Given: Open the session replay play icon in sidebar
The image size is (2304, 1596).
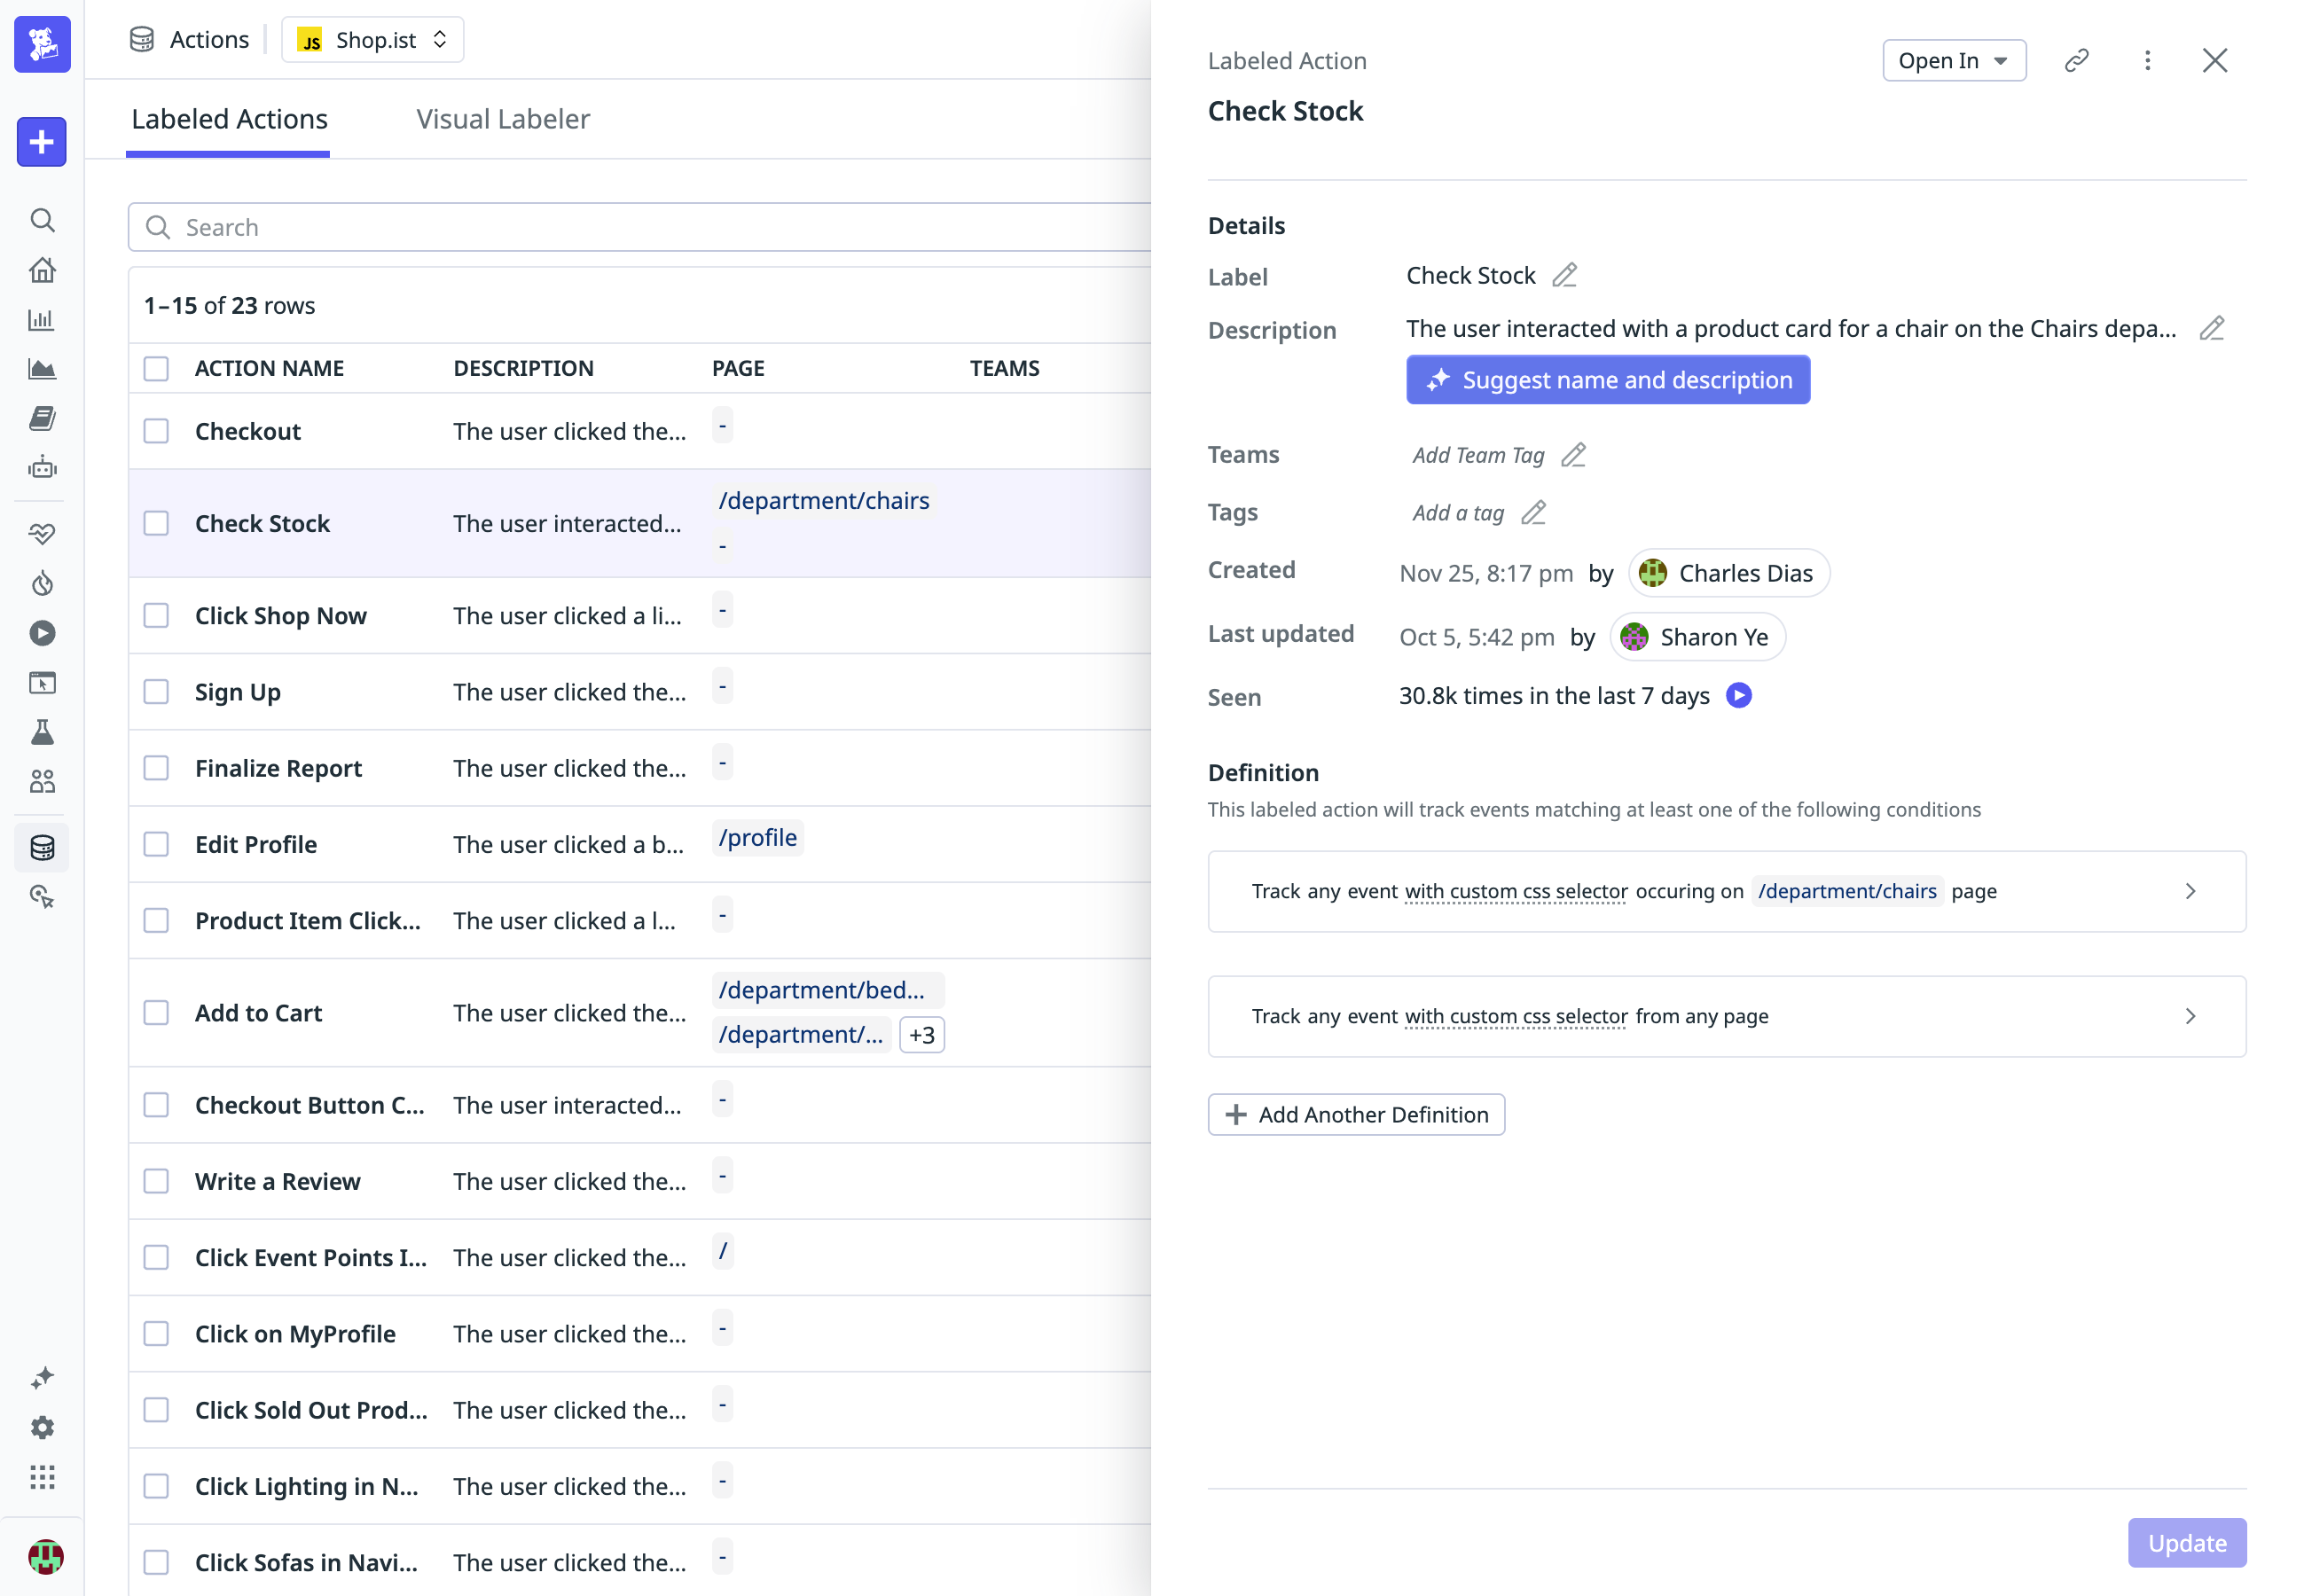Looking at the screenshot, I should click(x=42, y=633).
